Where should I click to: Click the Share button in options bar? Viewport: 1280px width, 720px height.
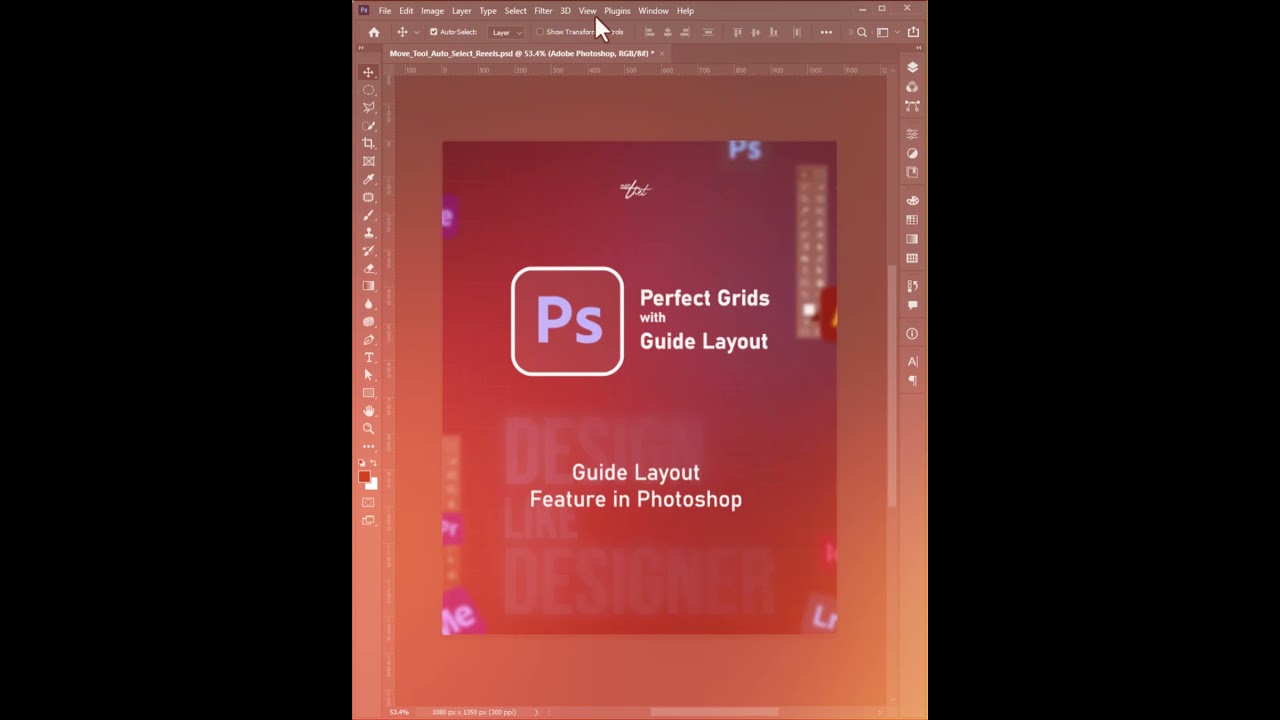[913, 32]
